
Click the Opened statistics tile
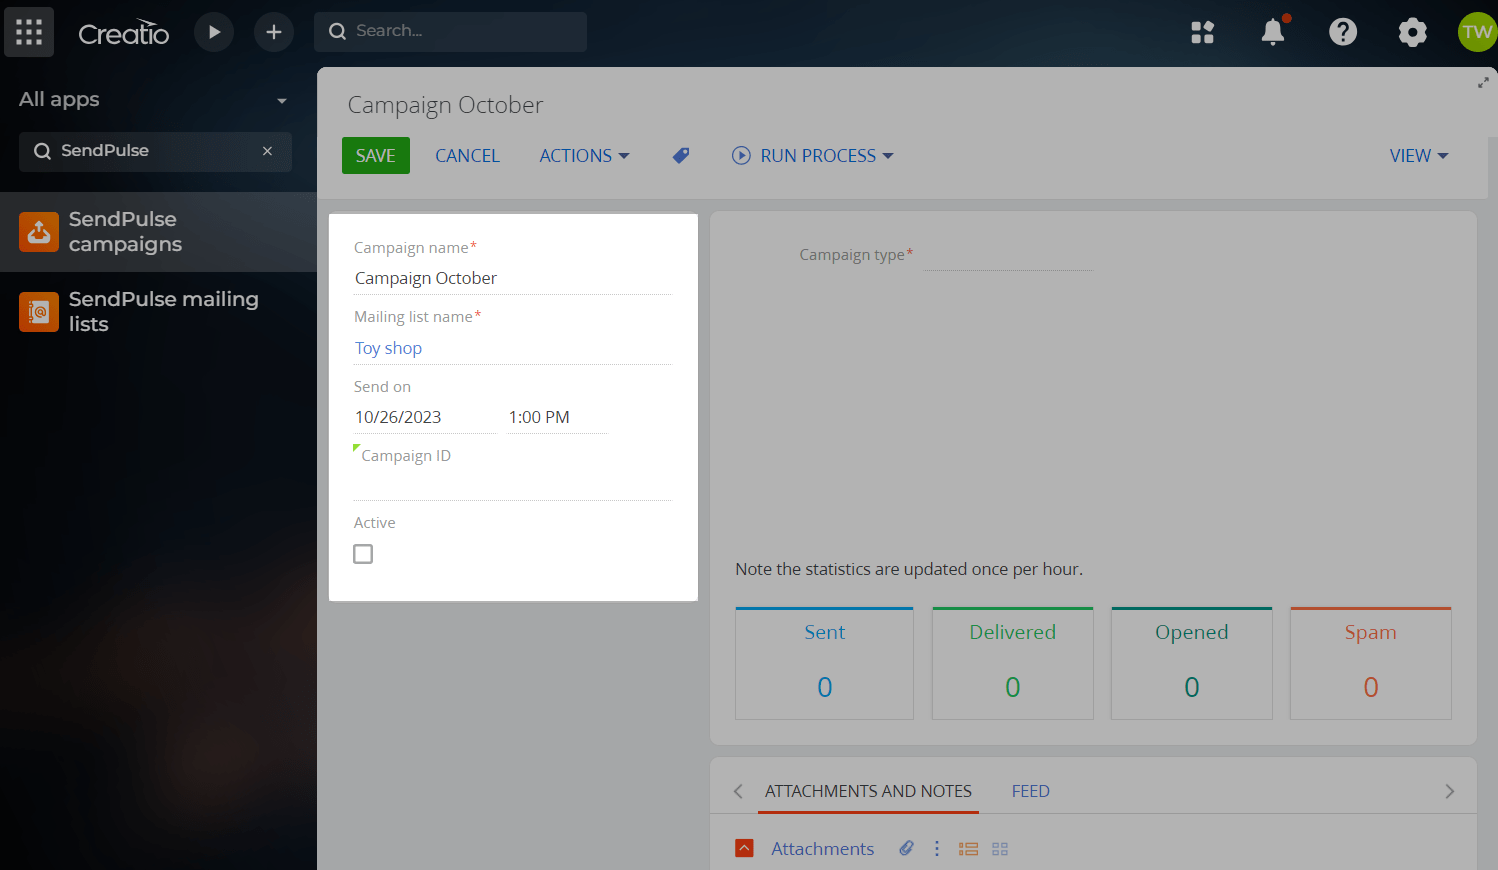coord(1191,663)
